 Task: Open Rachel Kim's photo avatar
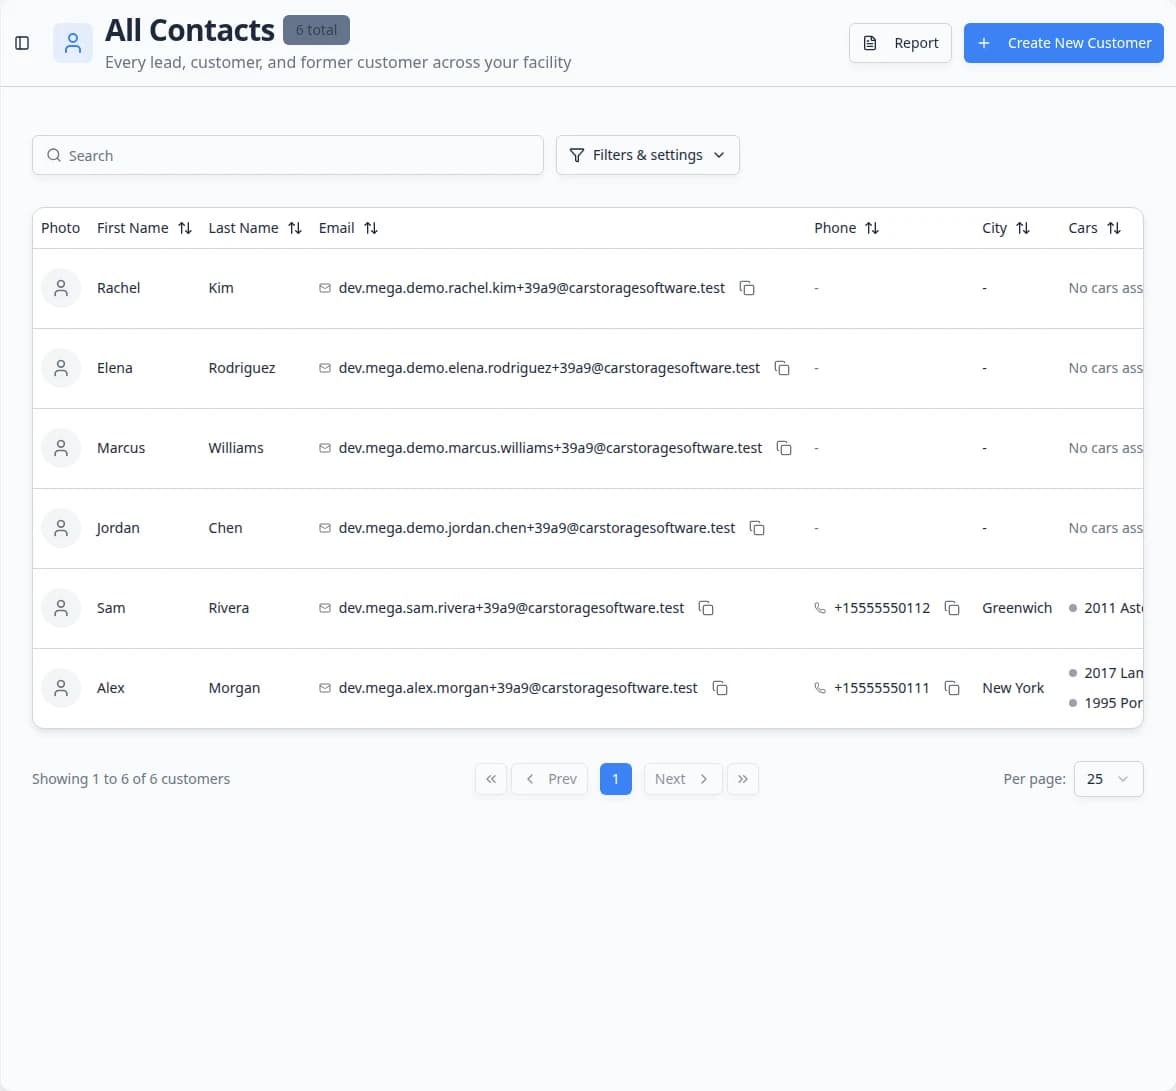[x=62, y=288]
